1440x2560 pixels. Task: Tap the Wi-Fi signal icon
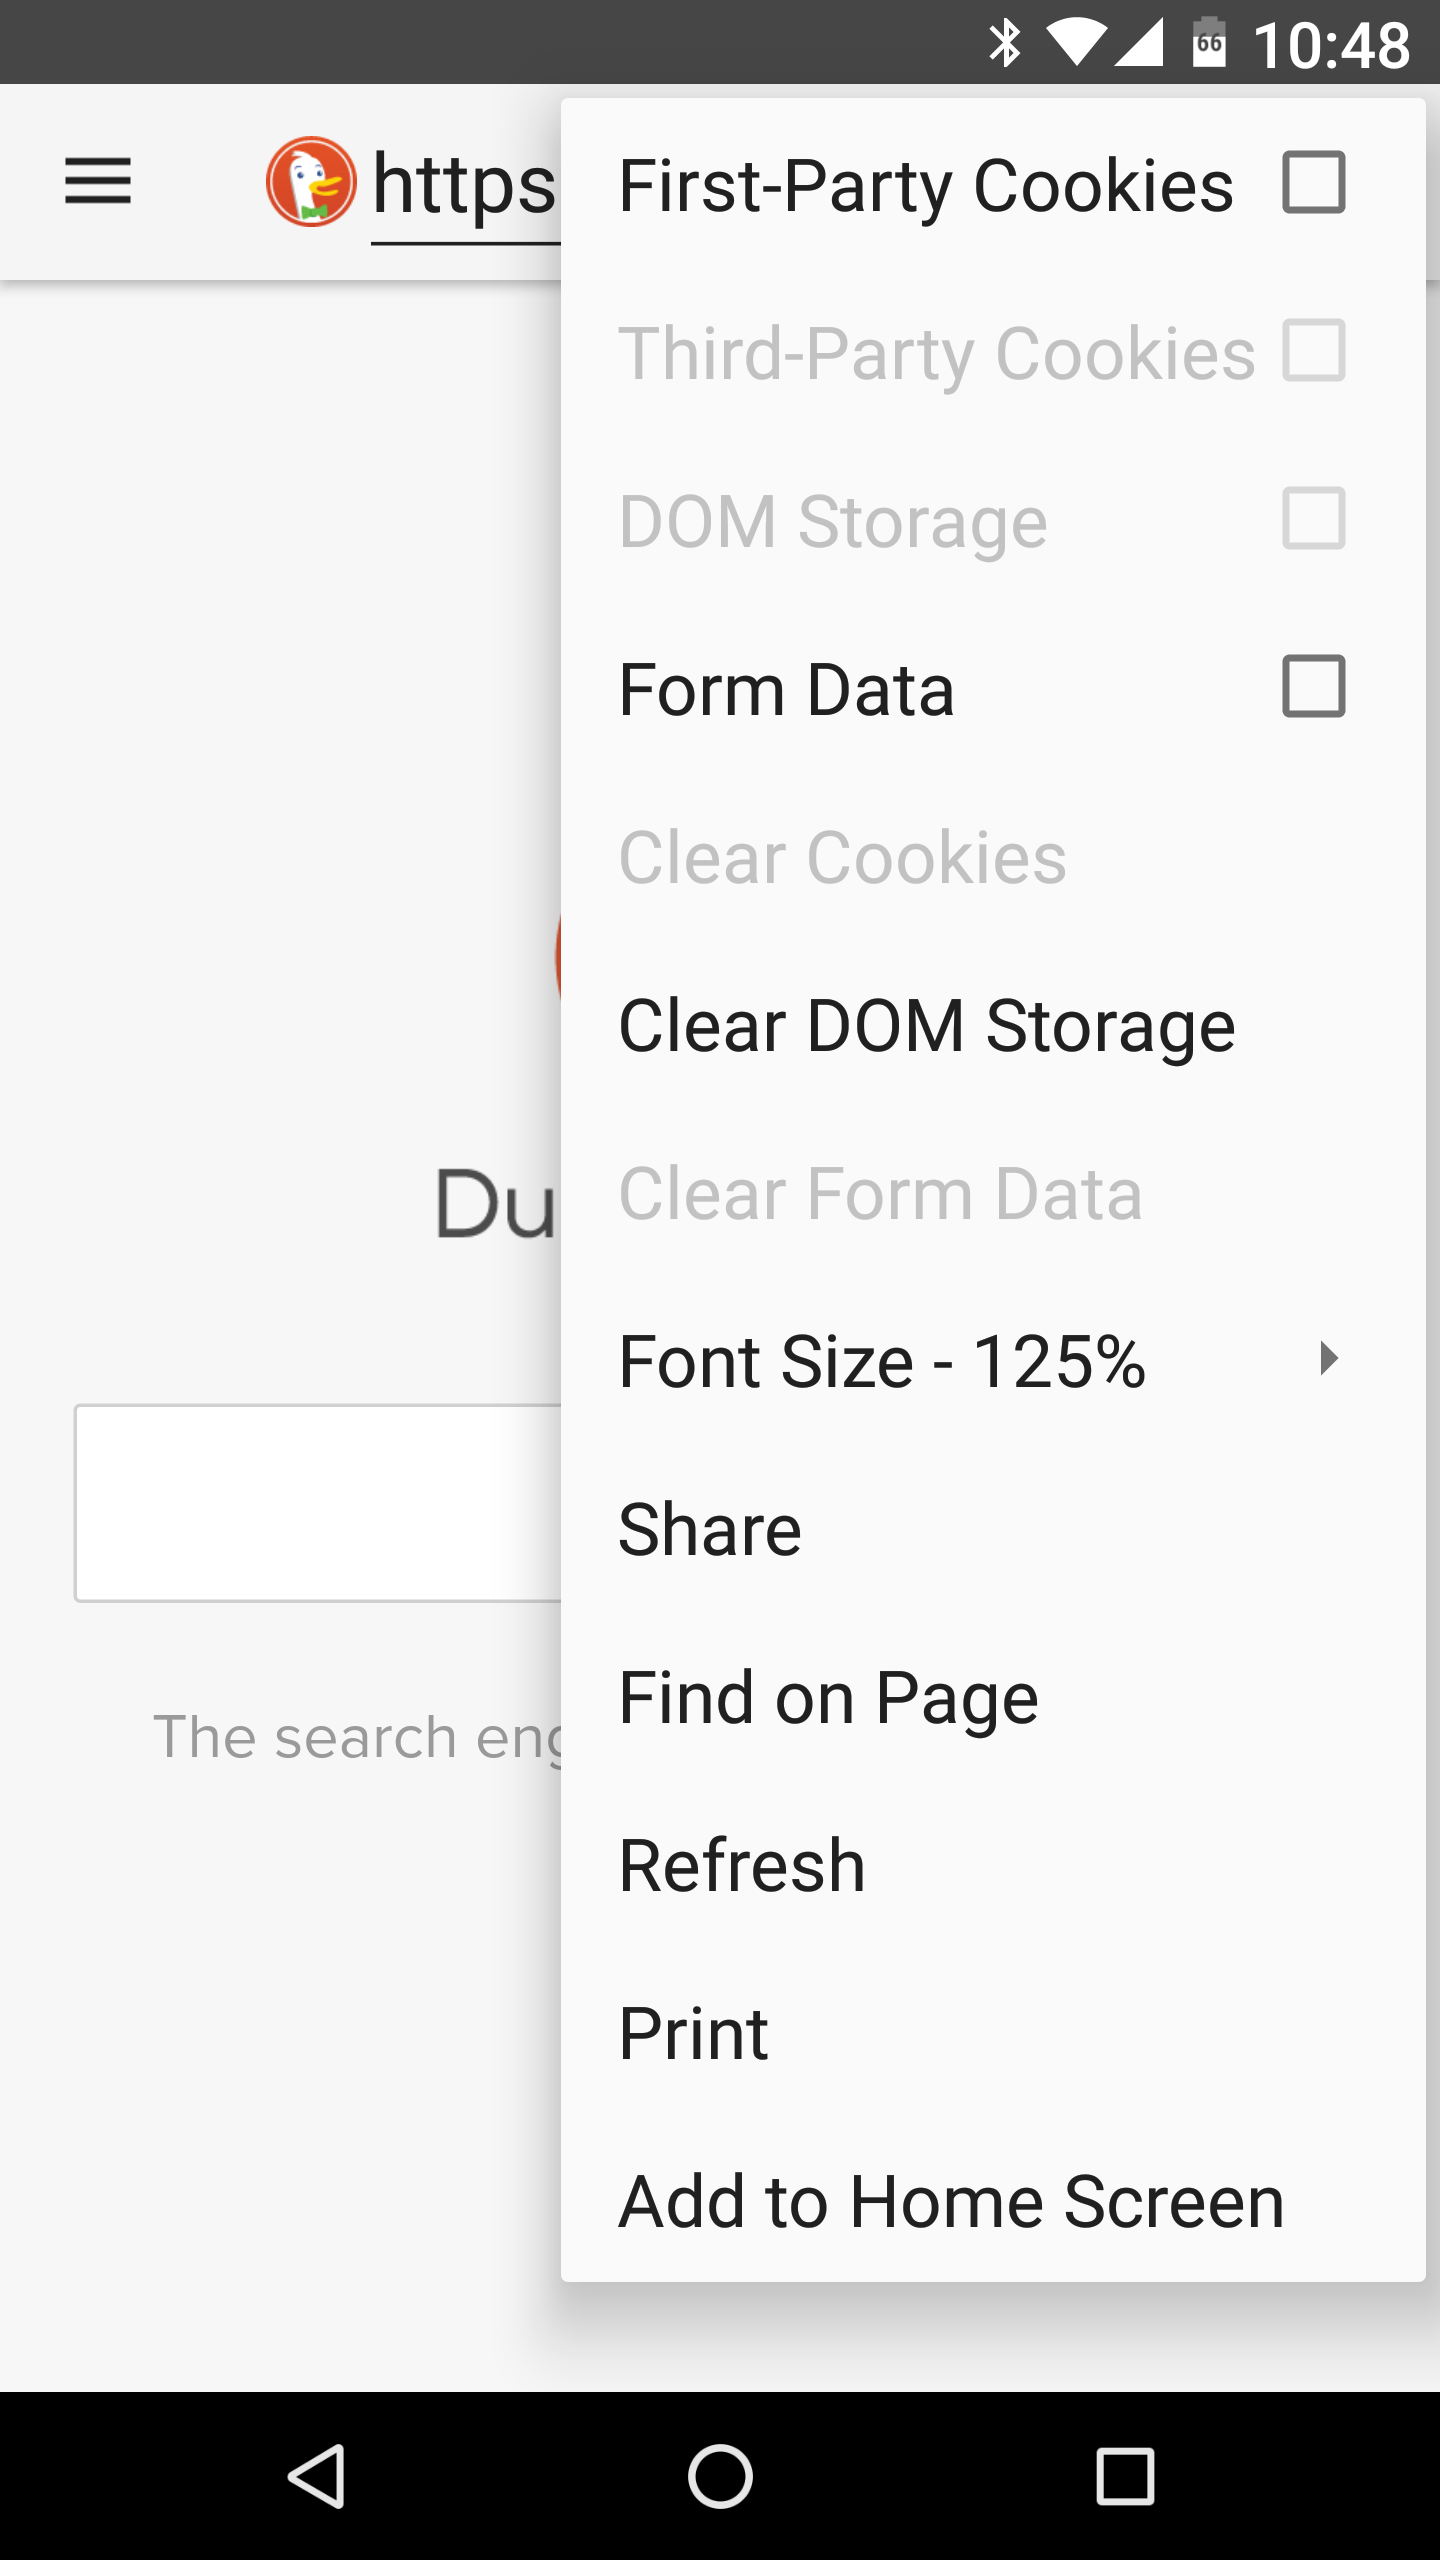pos(1076,44)
